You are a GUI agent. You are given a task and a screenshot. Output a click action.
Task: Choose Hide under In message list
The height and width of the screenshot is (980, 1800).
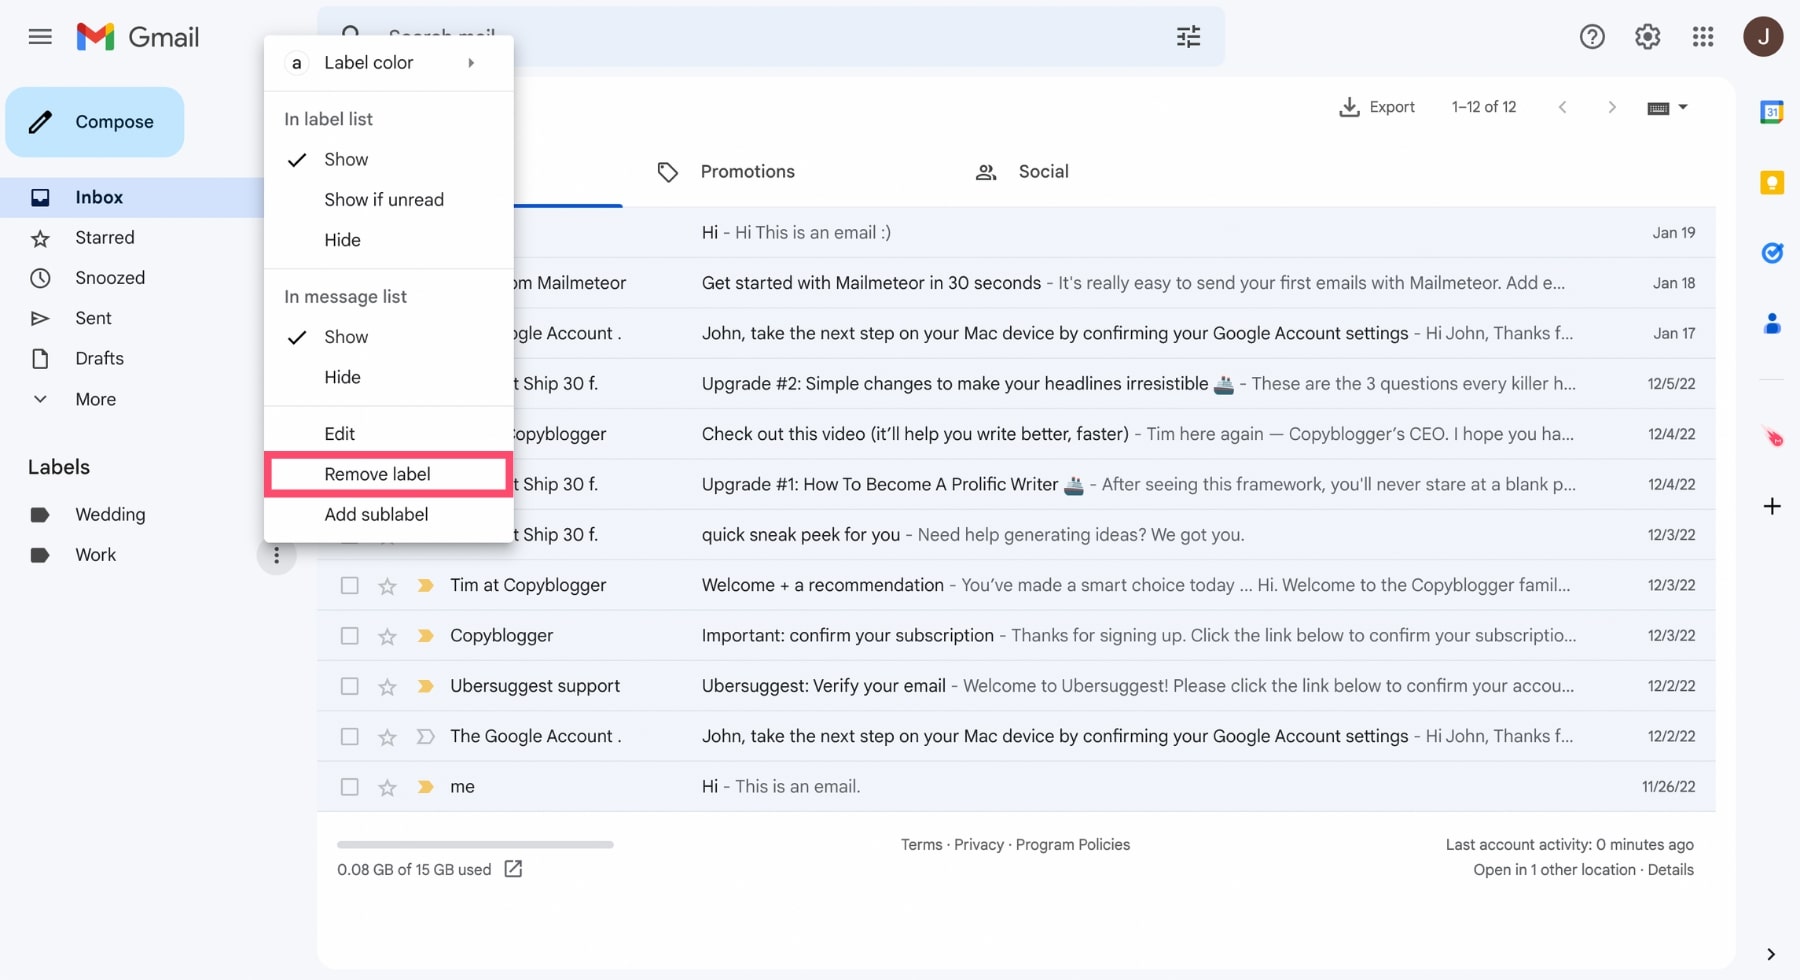point(388,377)
